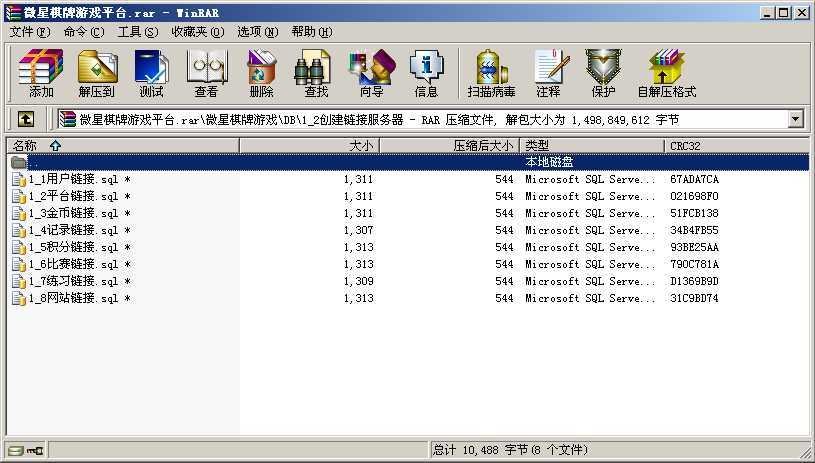
Task: Run 扫描病毒 (Virus Scan) tool
Action: [491, 73]
